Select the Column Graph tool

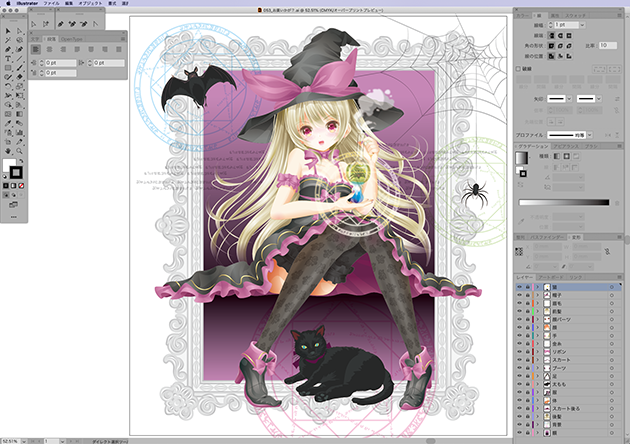(x=19, y=133)
